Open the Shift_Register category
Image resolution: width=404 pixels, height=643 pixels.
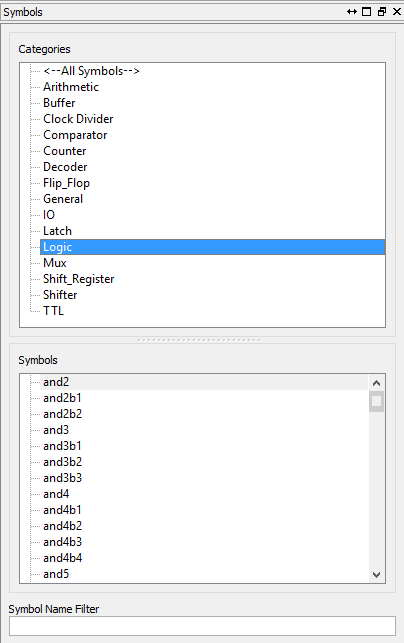click(78, 279)
